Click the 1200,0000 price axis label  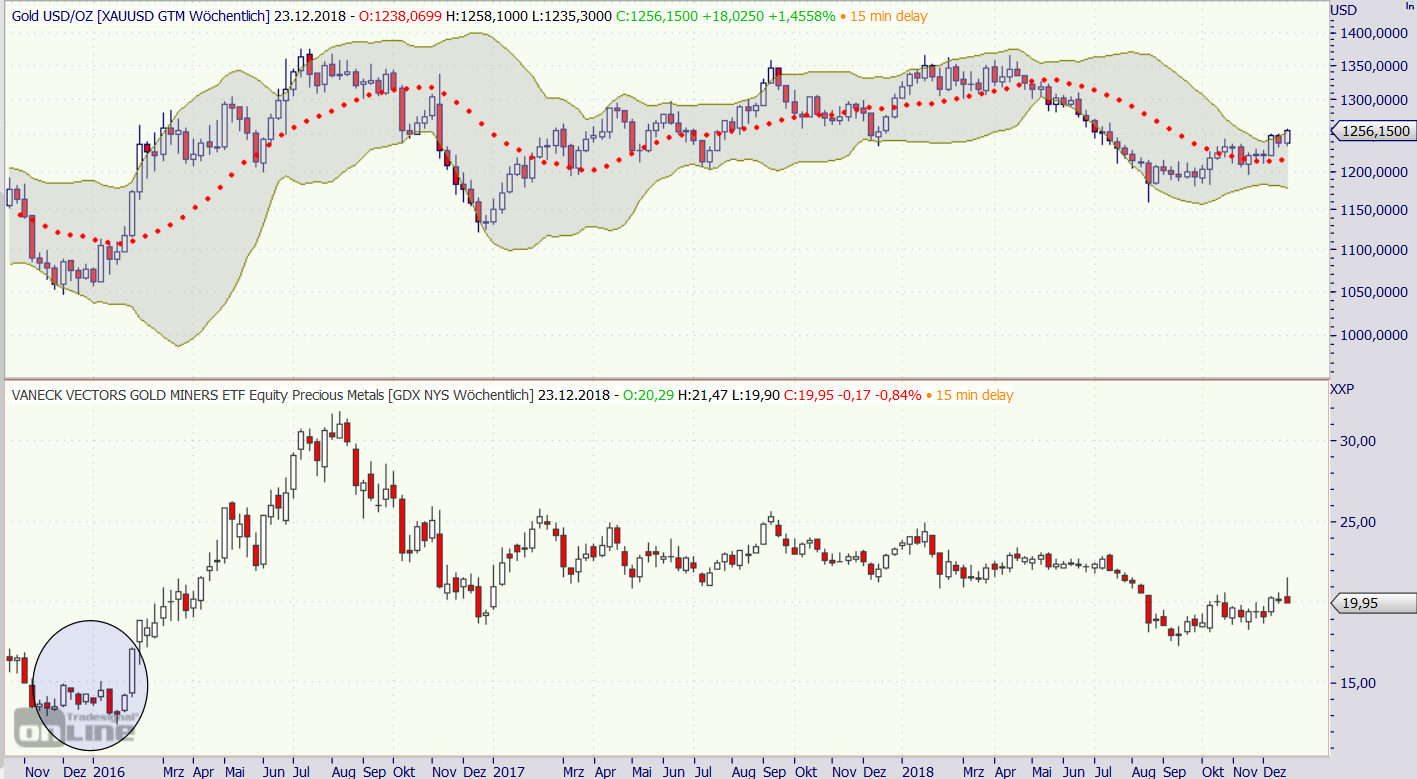coord(1375,172)
